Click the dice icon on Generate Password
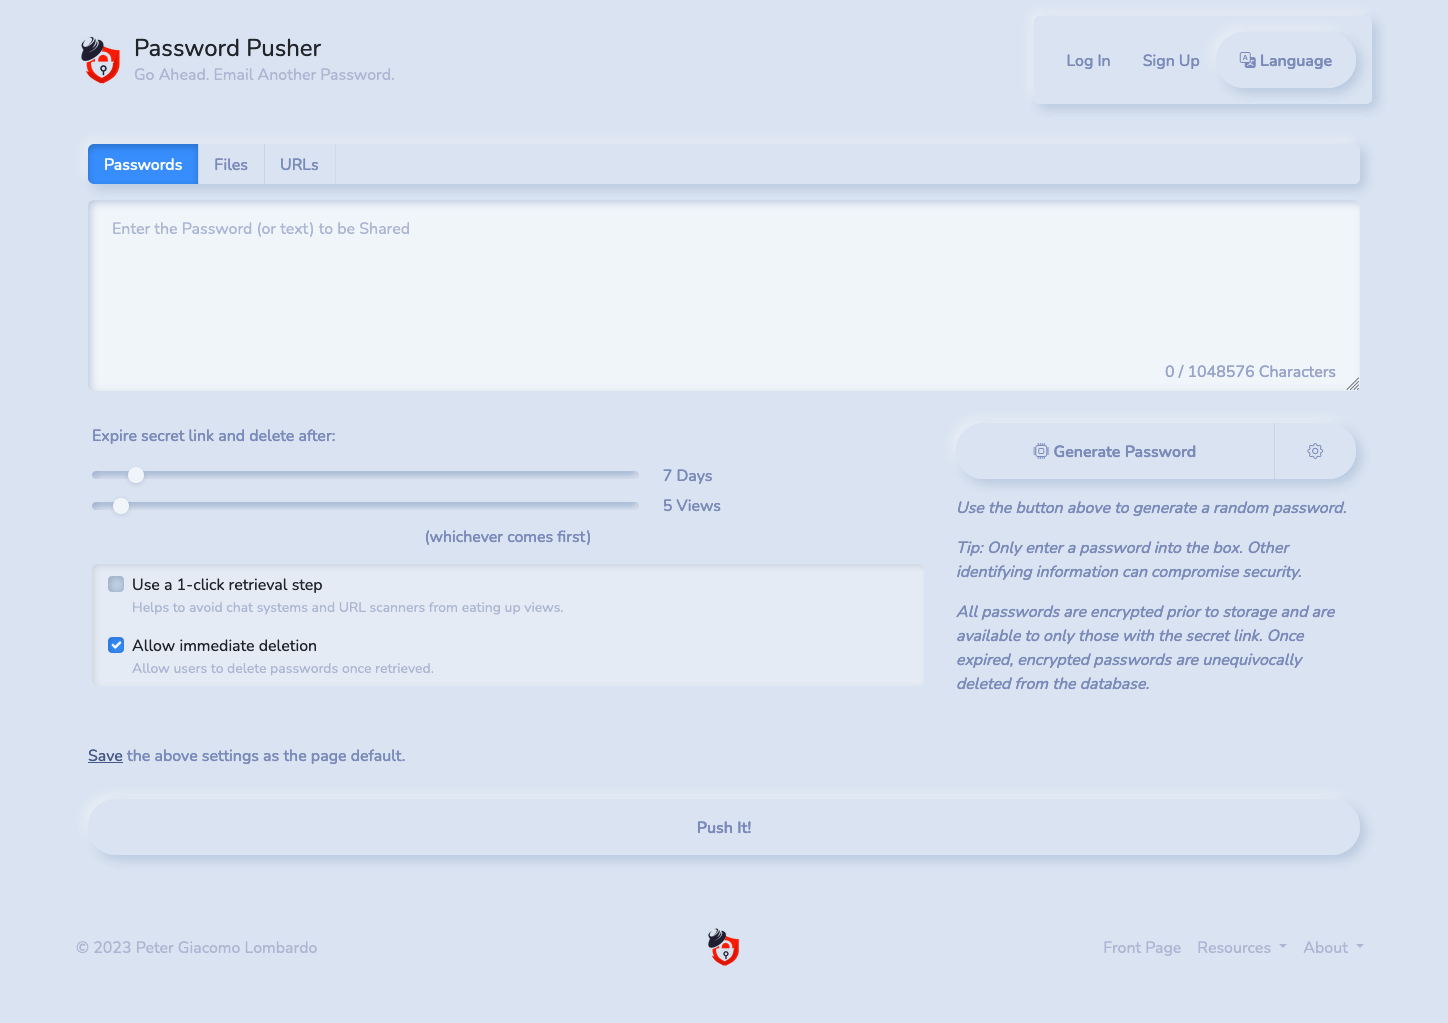This screenshot has width=1448, height=1023. (1040, 451)
